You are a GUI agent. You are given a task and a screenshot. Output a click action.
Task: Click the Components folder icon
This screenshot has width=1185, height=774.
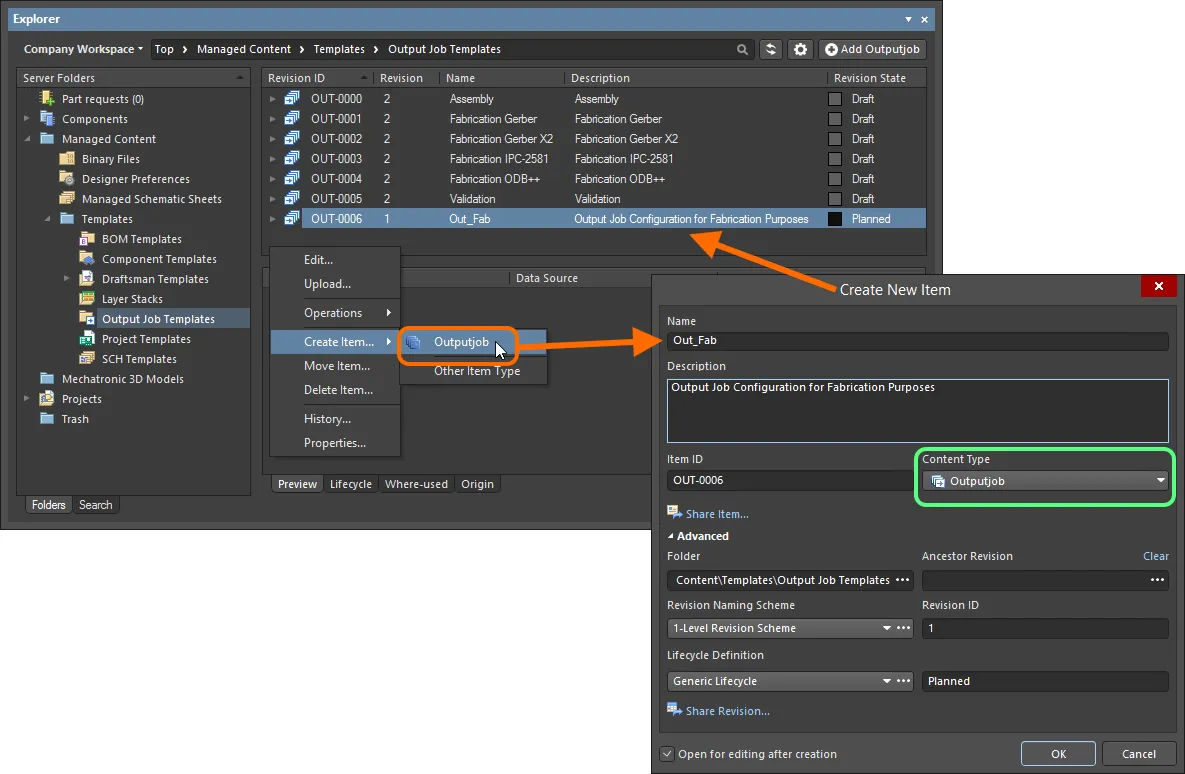click(x=47, y=119)
